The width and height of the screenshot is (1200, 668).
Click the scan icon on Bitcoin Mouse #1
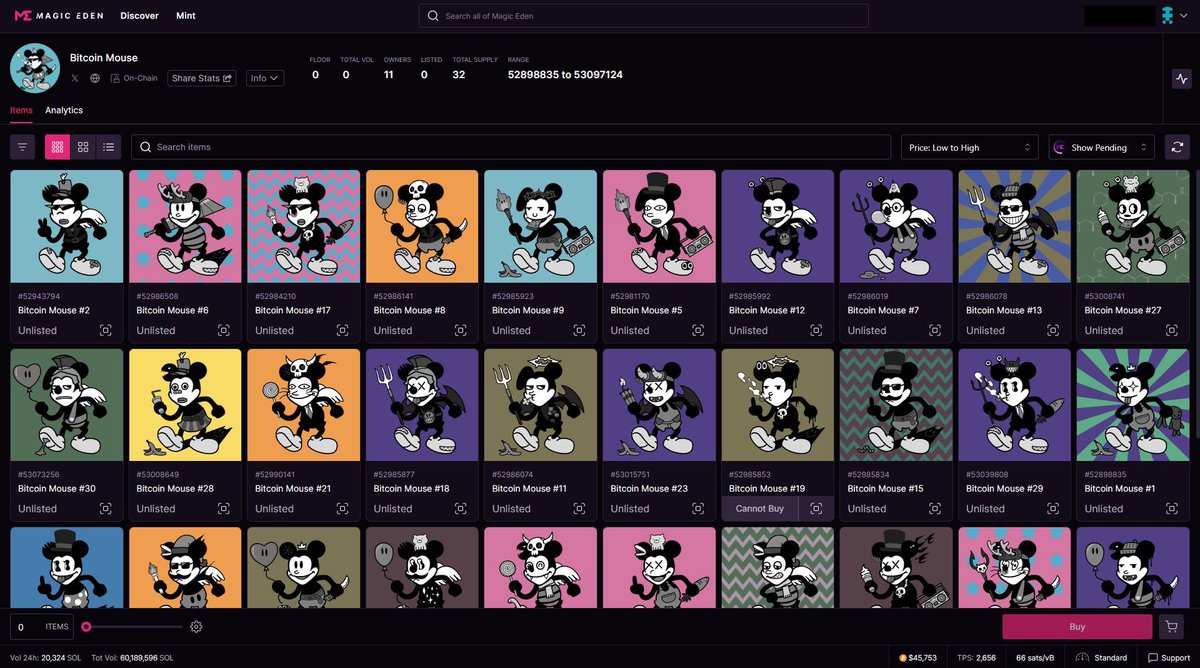[1172, 508]
